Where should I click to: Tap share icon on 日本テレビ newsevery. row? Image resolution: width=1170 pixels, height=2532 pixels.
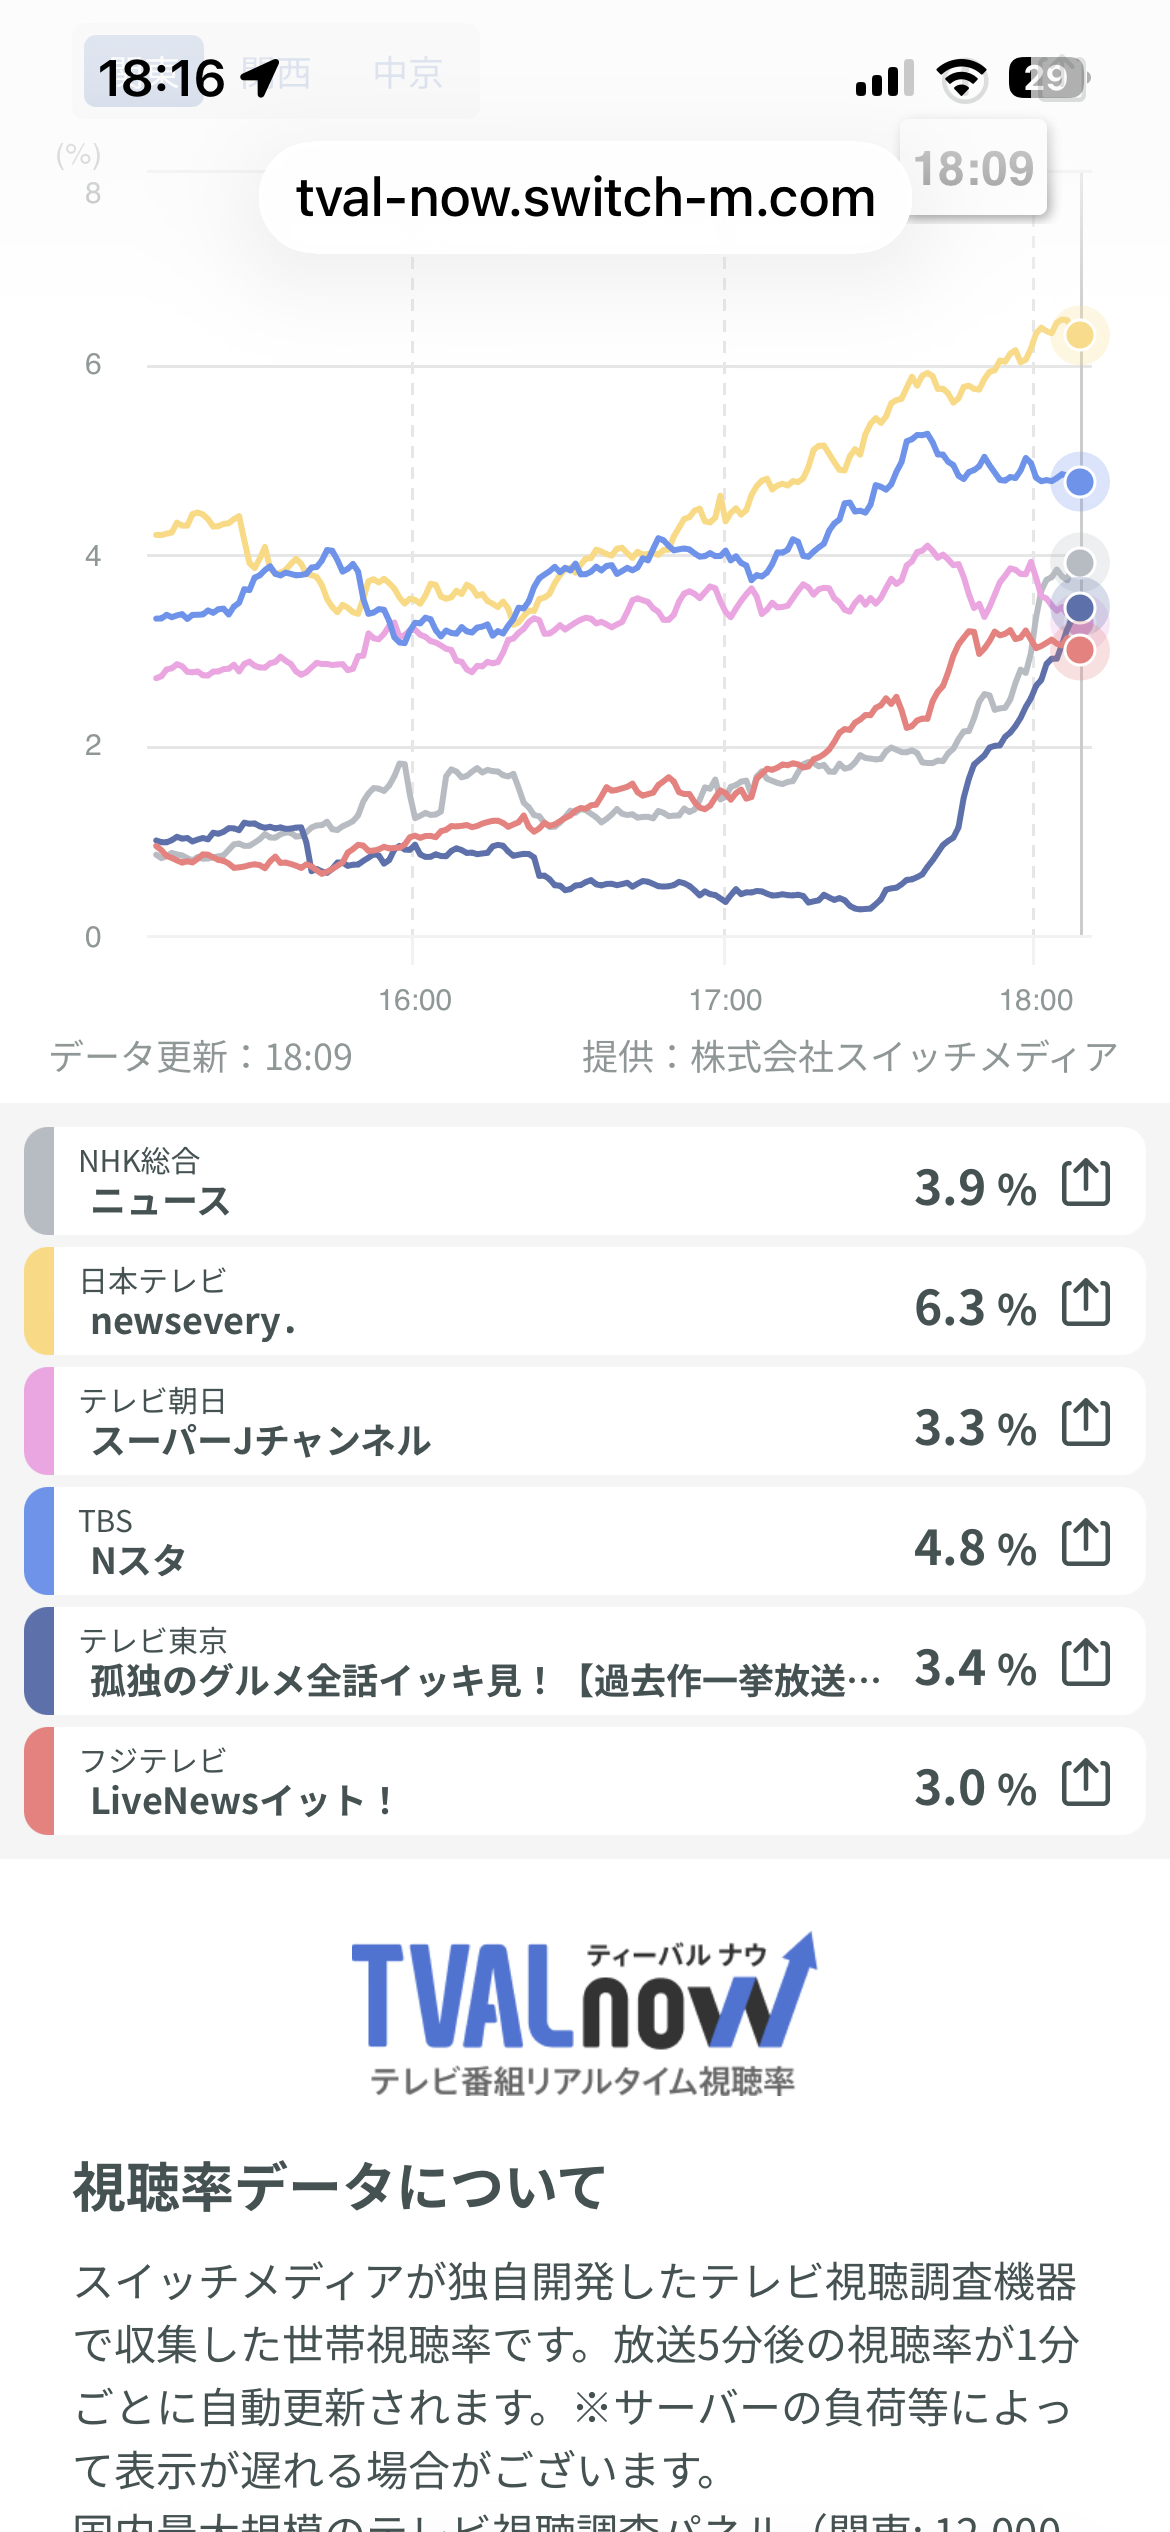pos(1086,1303)
